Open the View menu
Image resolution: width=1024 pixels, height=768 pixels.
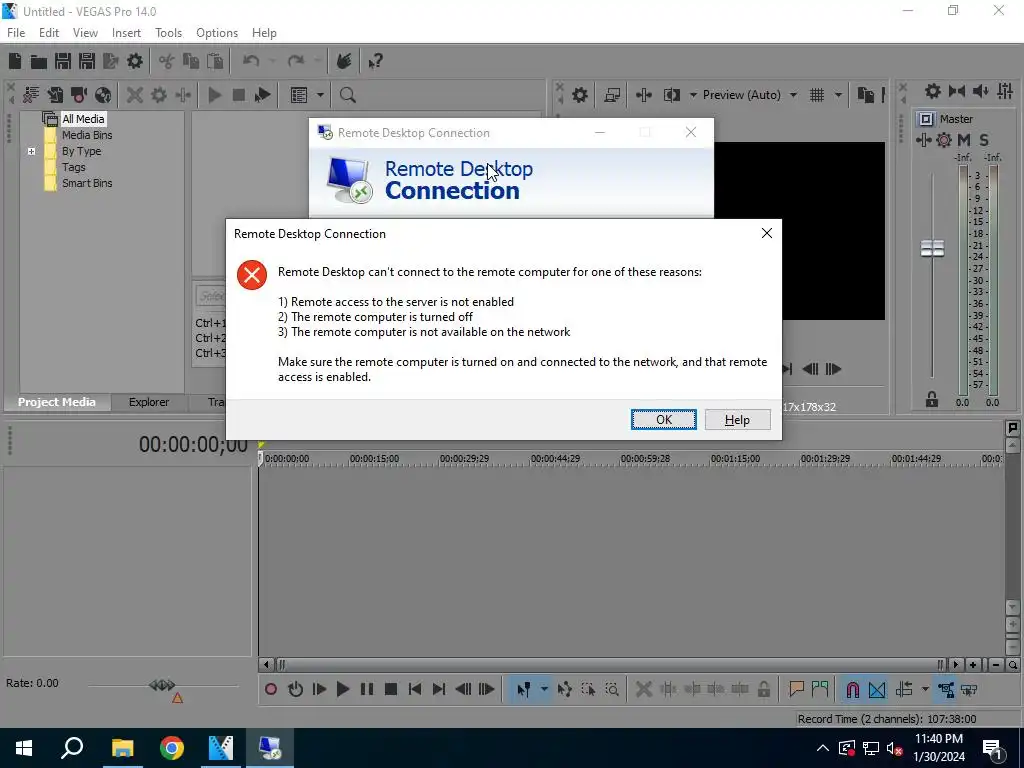tap(85, 33)
